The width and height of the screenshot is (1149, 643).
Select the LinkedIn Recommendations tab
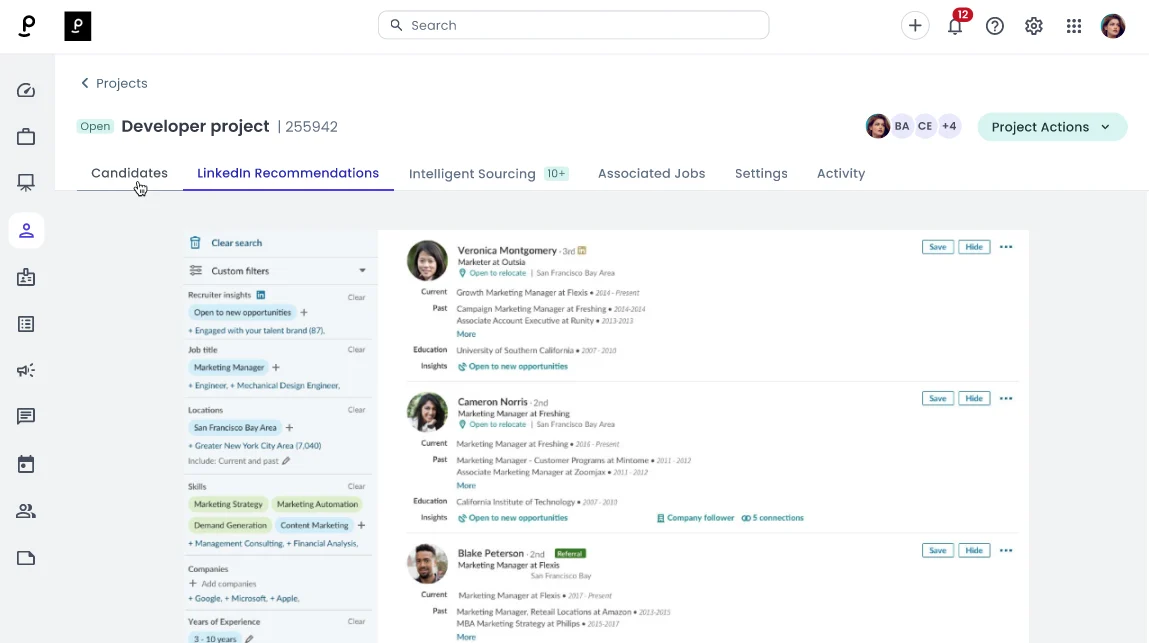pyautogui.click(x=288, y=173)
